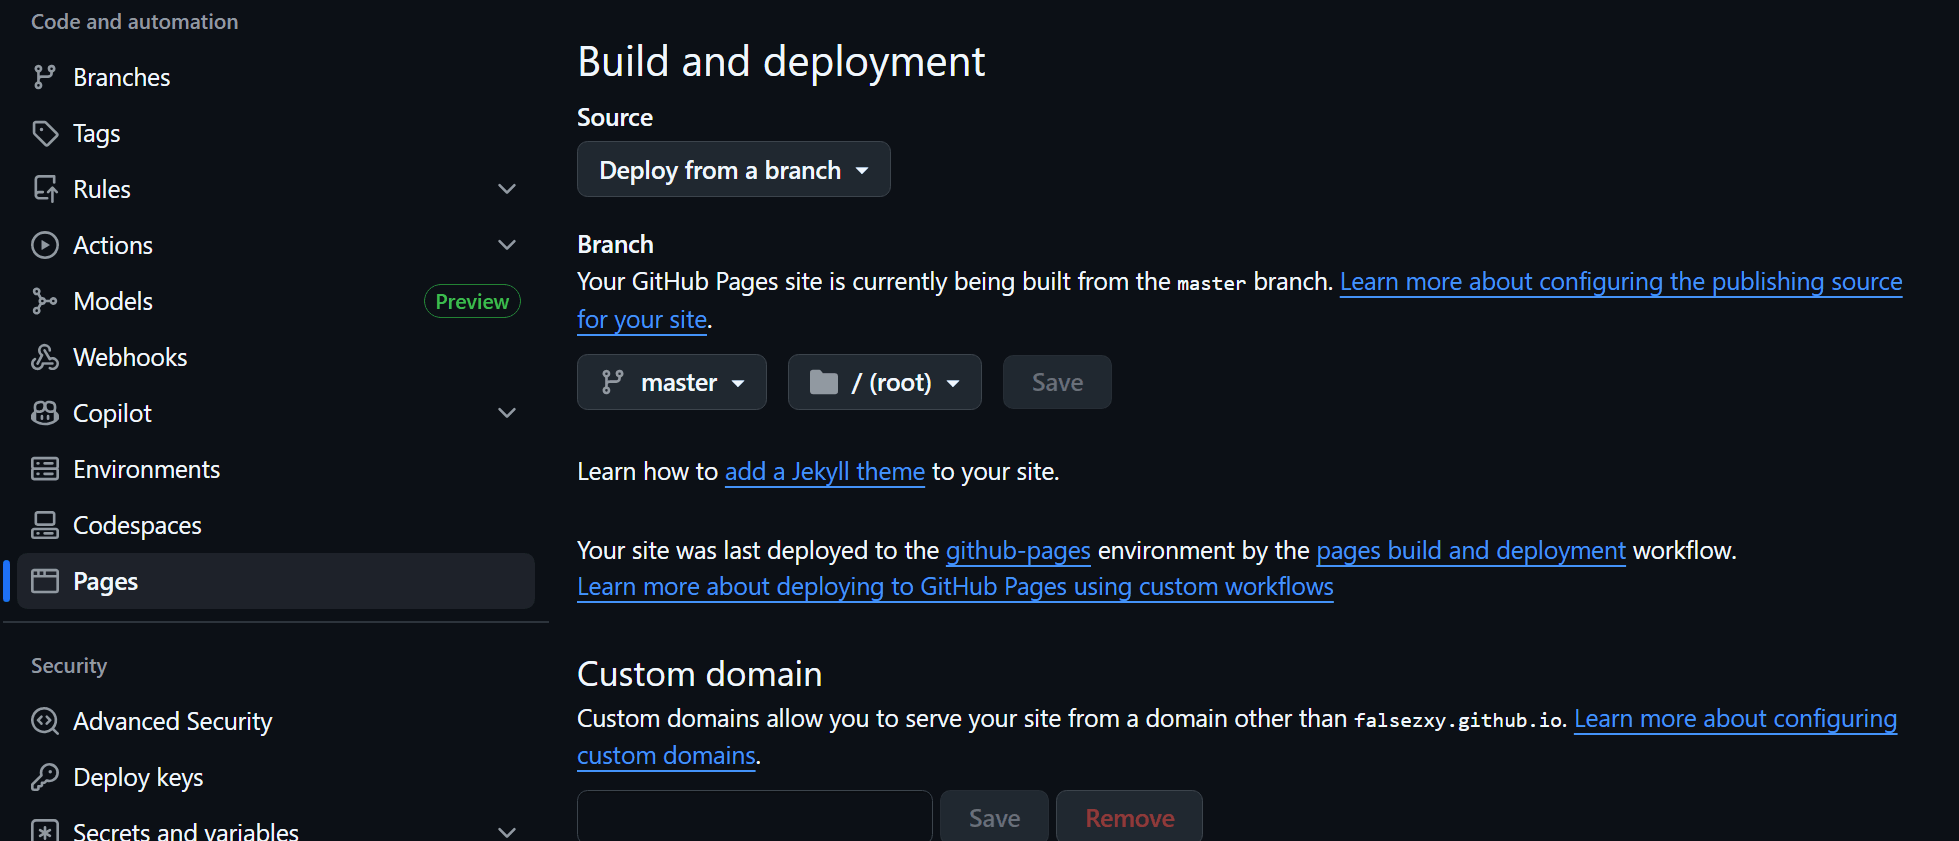
Task: Open pages build and deployment workflow link
Action: 1470,550
